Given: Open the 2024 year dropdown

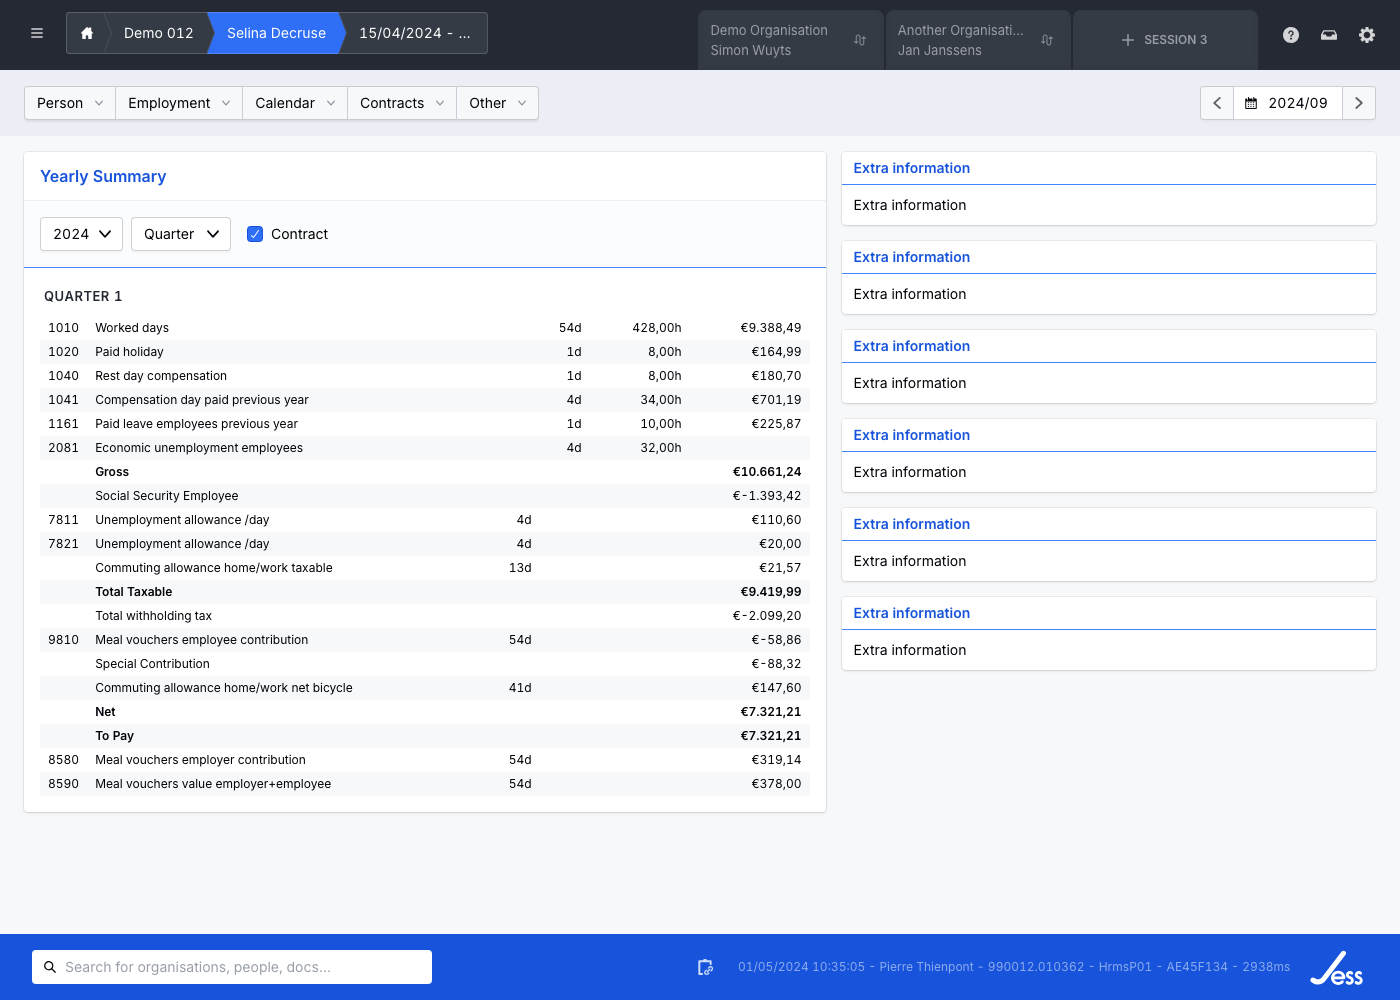Looking at the screenshot, I should point(81,234).
